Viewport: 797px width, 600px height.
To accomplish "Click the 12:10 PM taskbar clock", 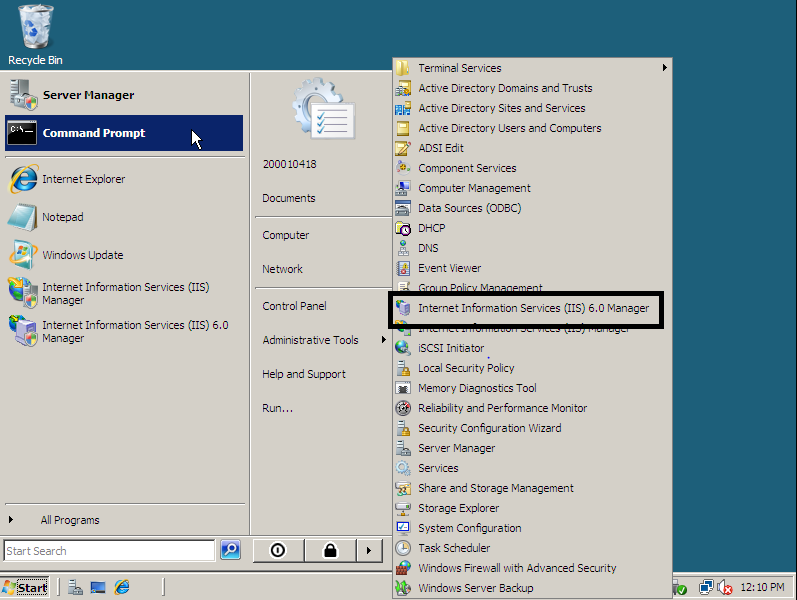I will click(x=762, y=587).
